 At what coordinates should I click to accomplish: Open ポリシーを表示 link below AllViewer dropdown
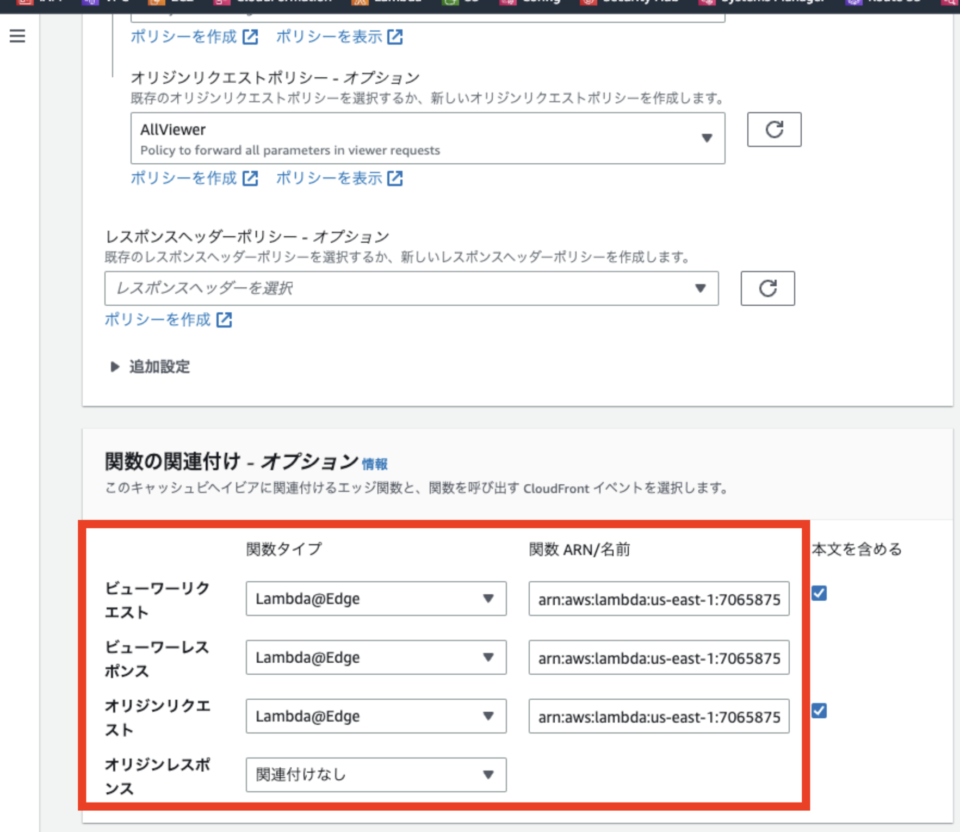click(x=339, y=178)
